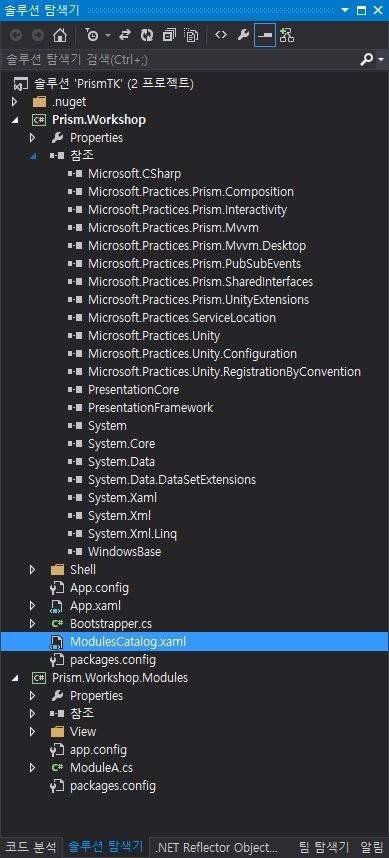
Task: Open the class diagram view icon
Action: tap(287, 36)
